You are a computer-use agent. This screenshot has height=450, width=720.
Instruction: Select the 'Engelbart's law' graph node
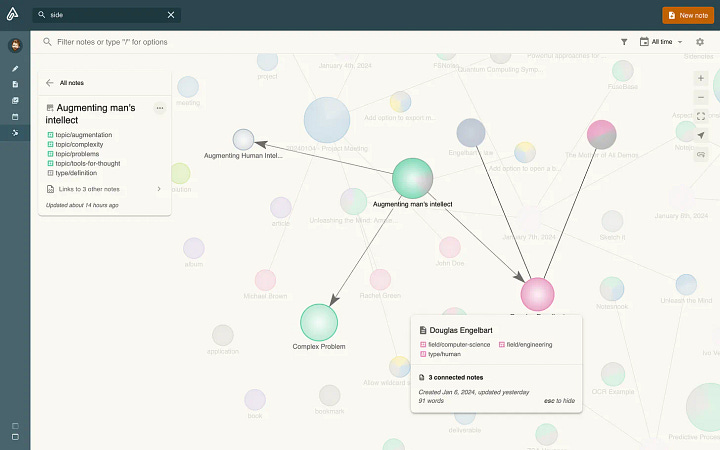471,133
